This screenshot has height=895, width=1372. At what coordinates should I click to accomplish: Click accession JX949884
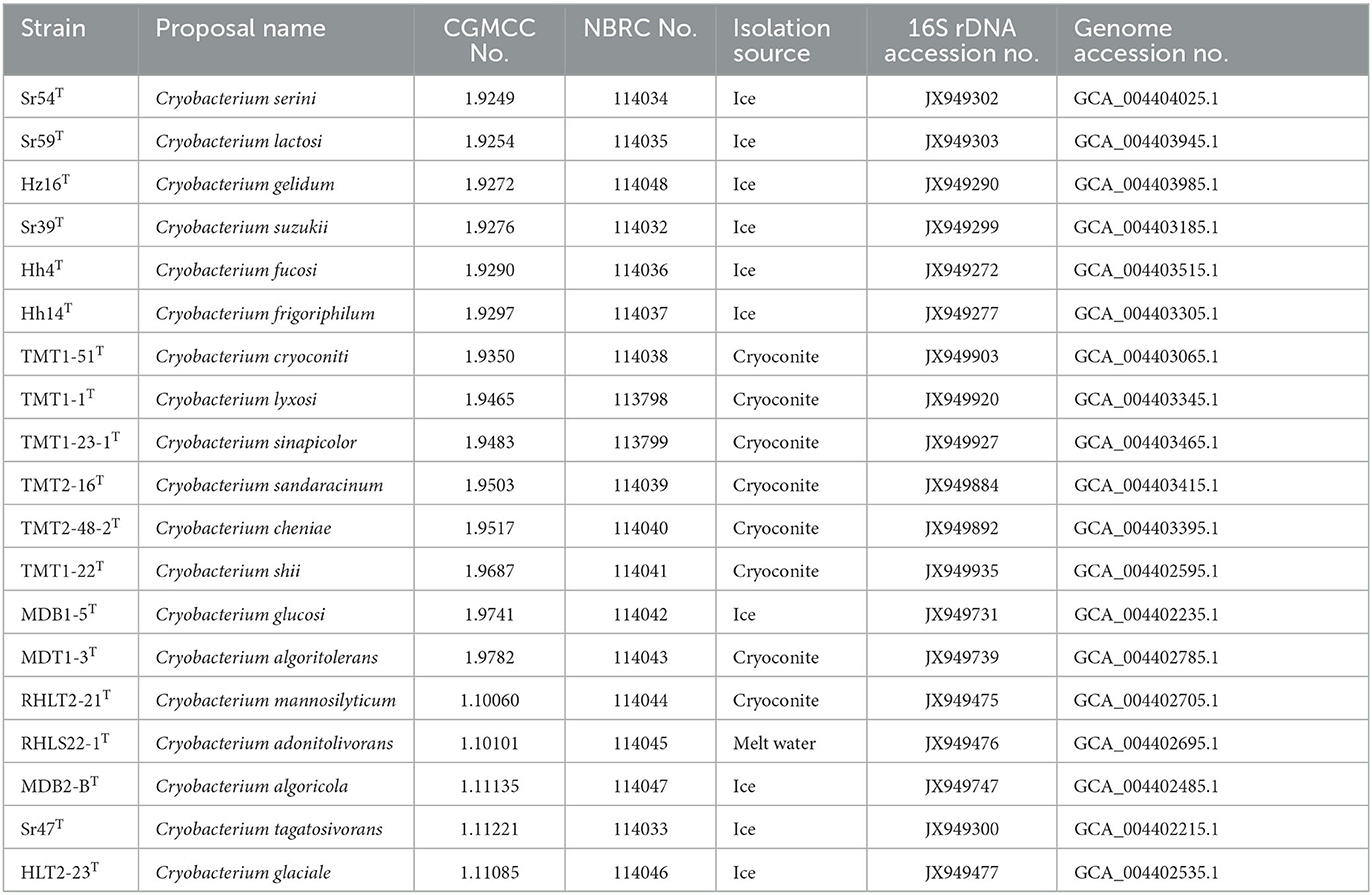(x=961, y=485)
